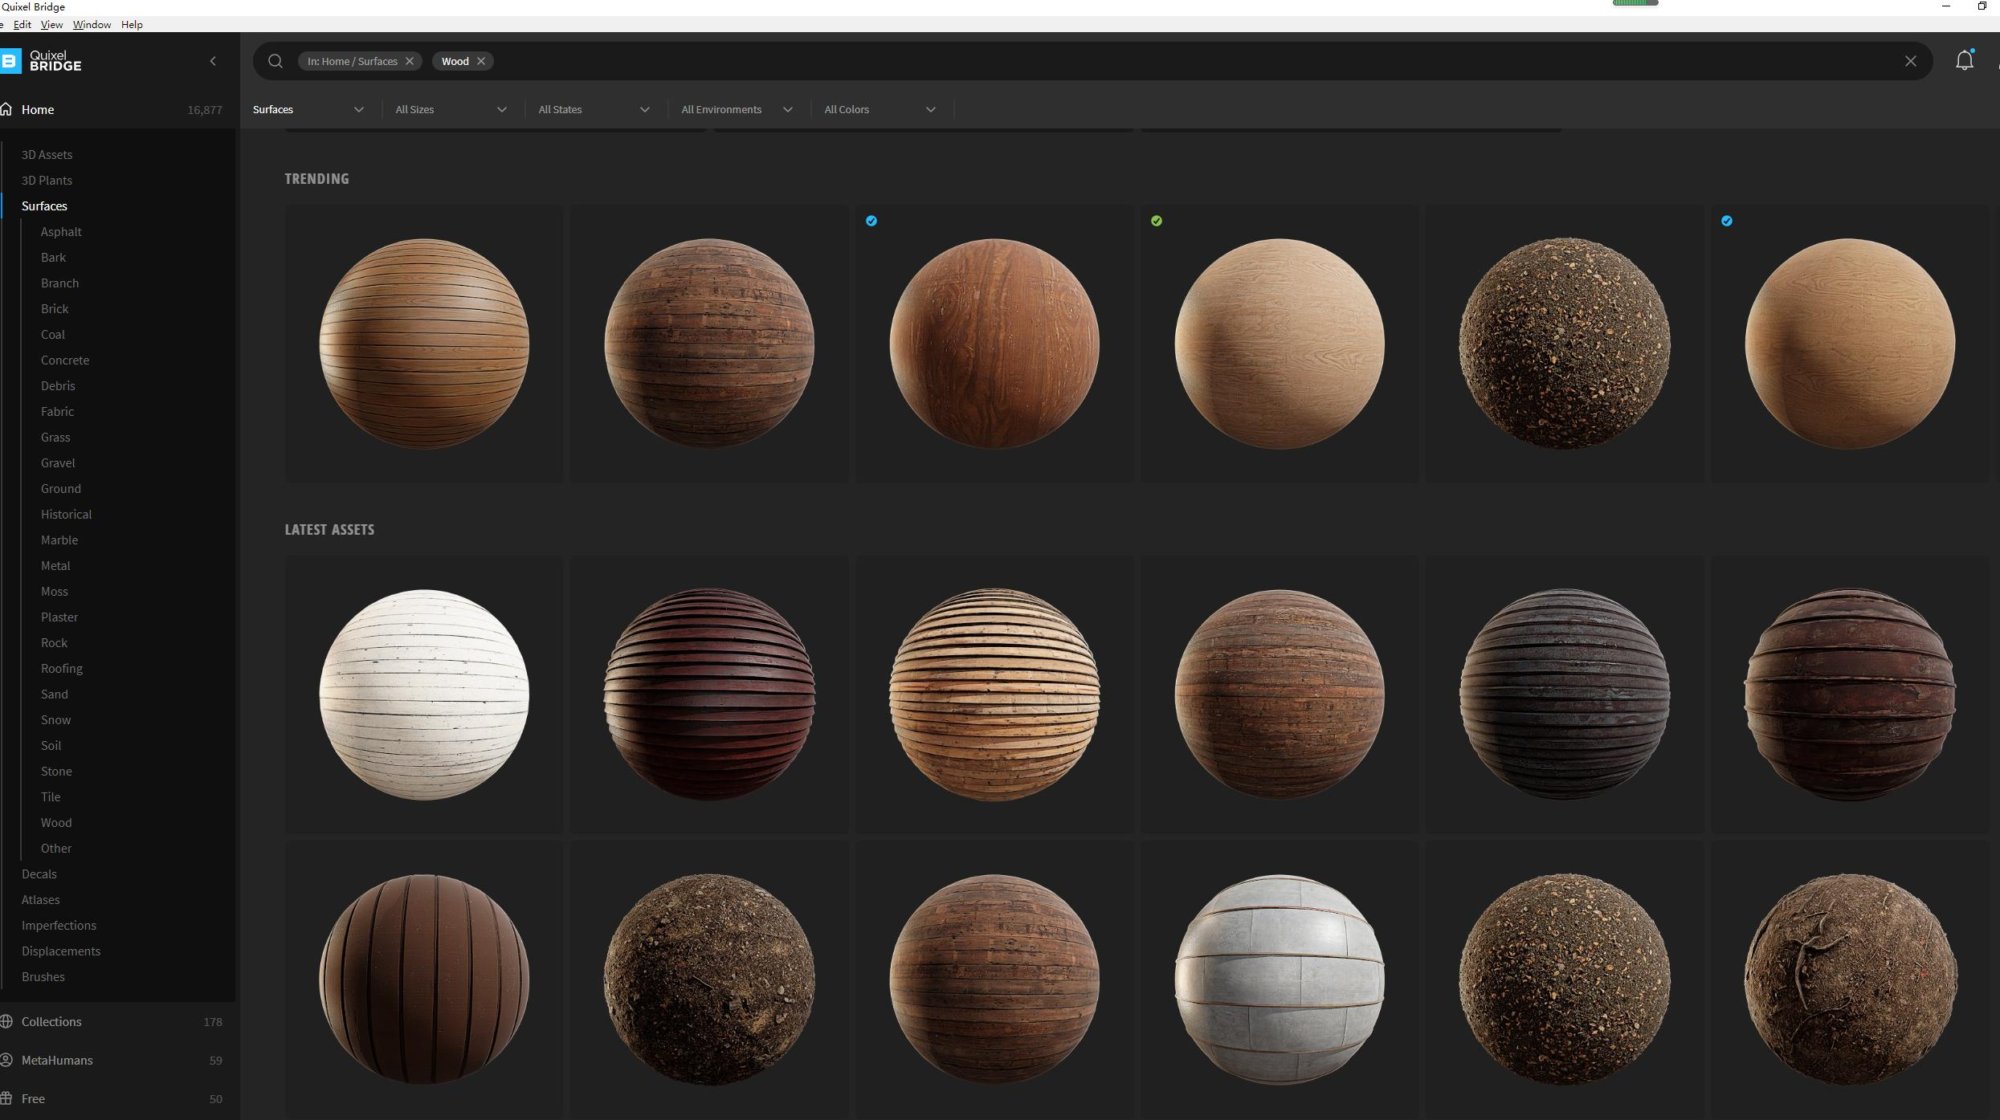Open the notifications bell
The width and height of the screenshot is (2000, 1120).
pos(1964,61)
